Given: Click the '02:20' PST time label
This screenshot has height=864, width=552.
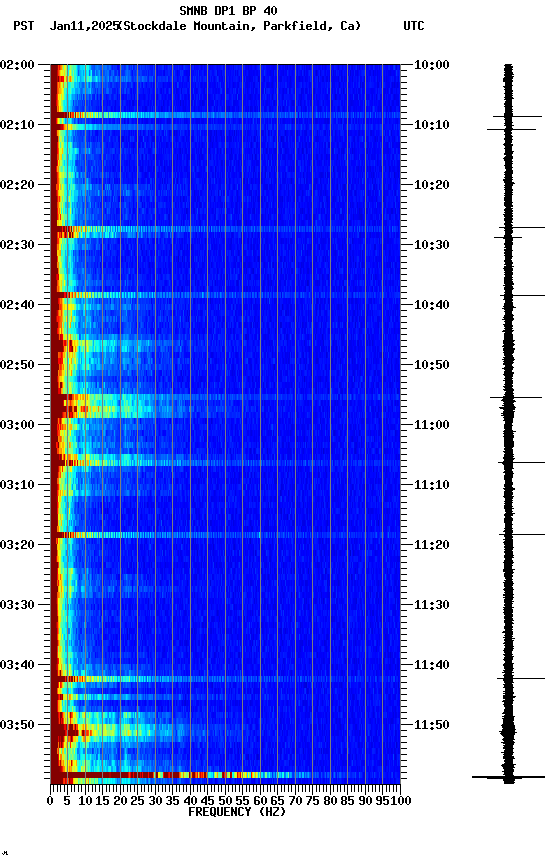Looking at the screenshot, I should 17,185.
